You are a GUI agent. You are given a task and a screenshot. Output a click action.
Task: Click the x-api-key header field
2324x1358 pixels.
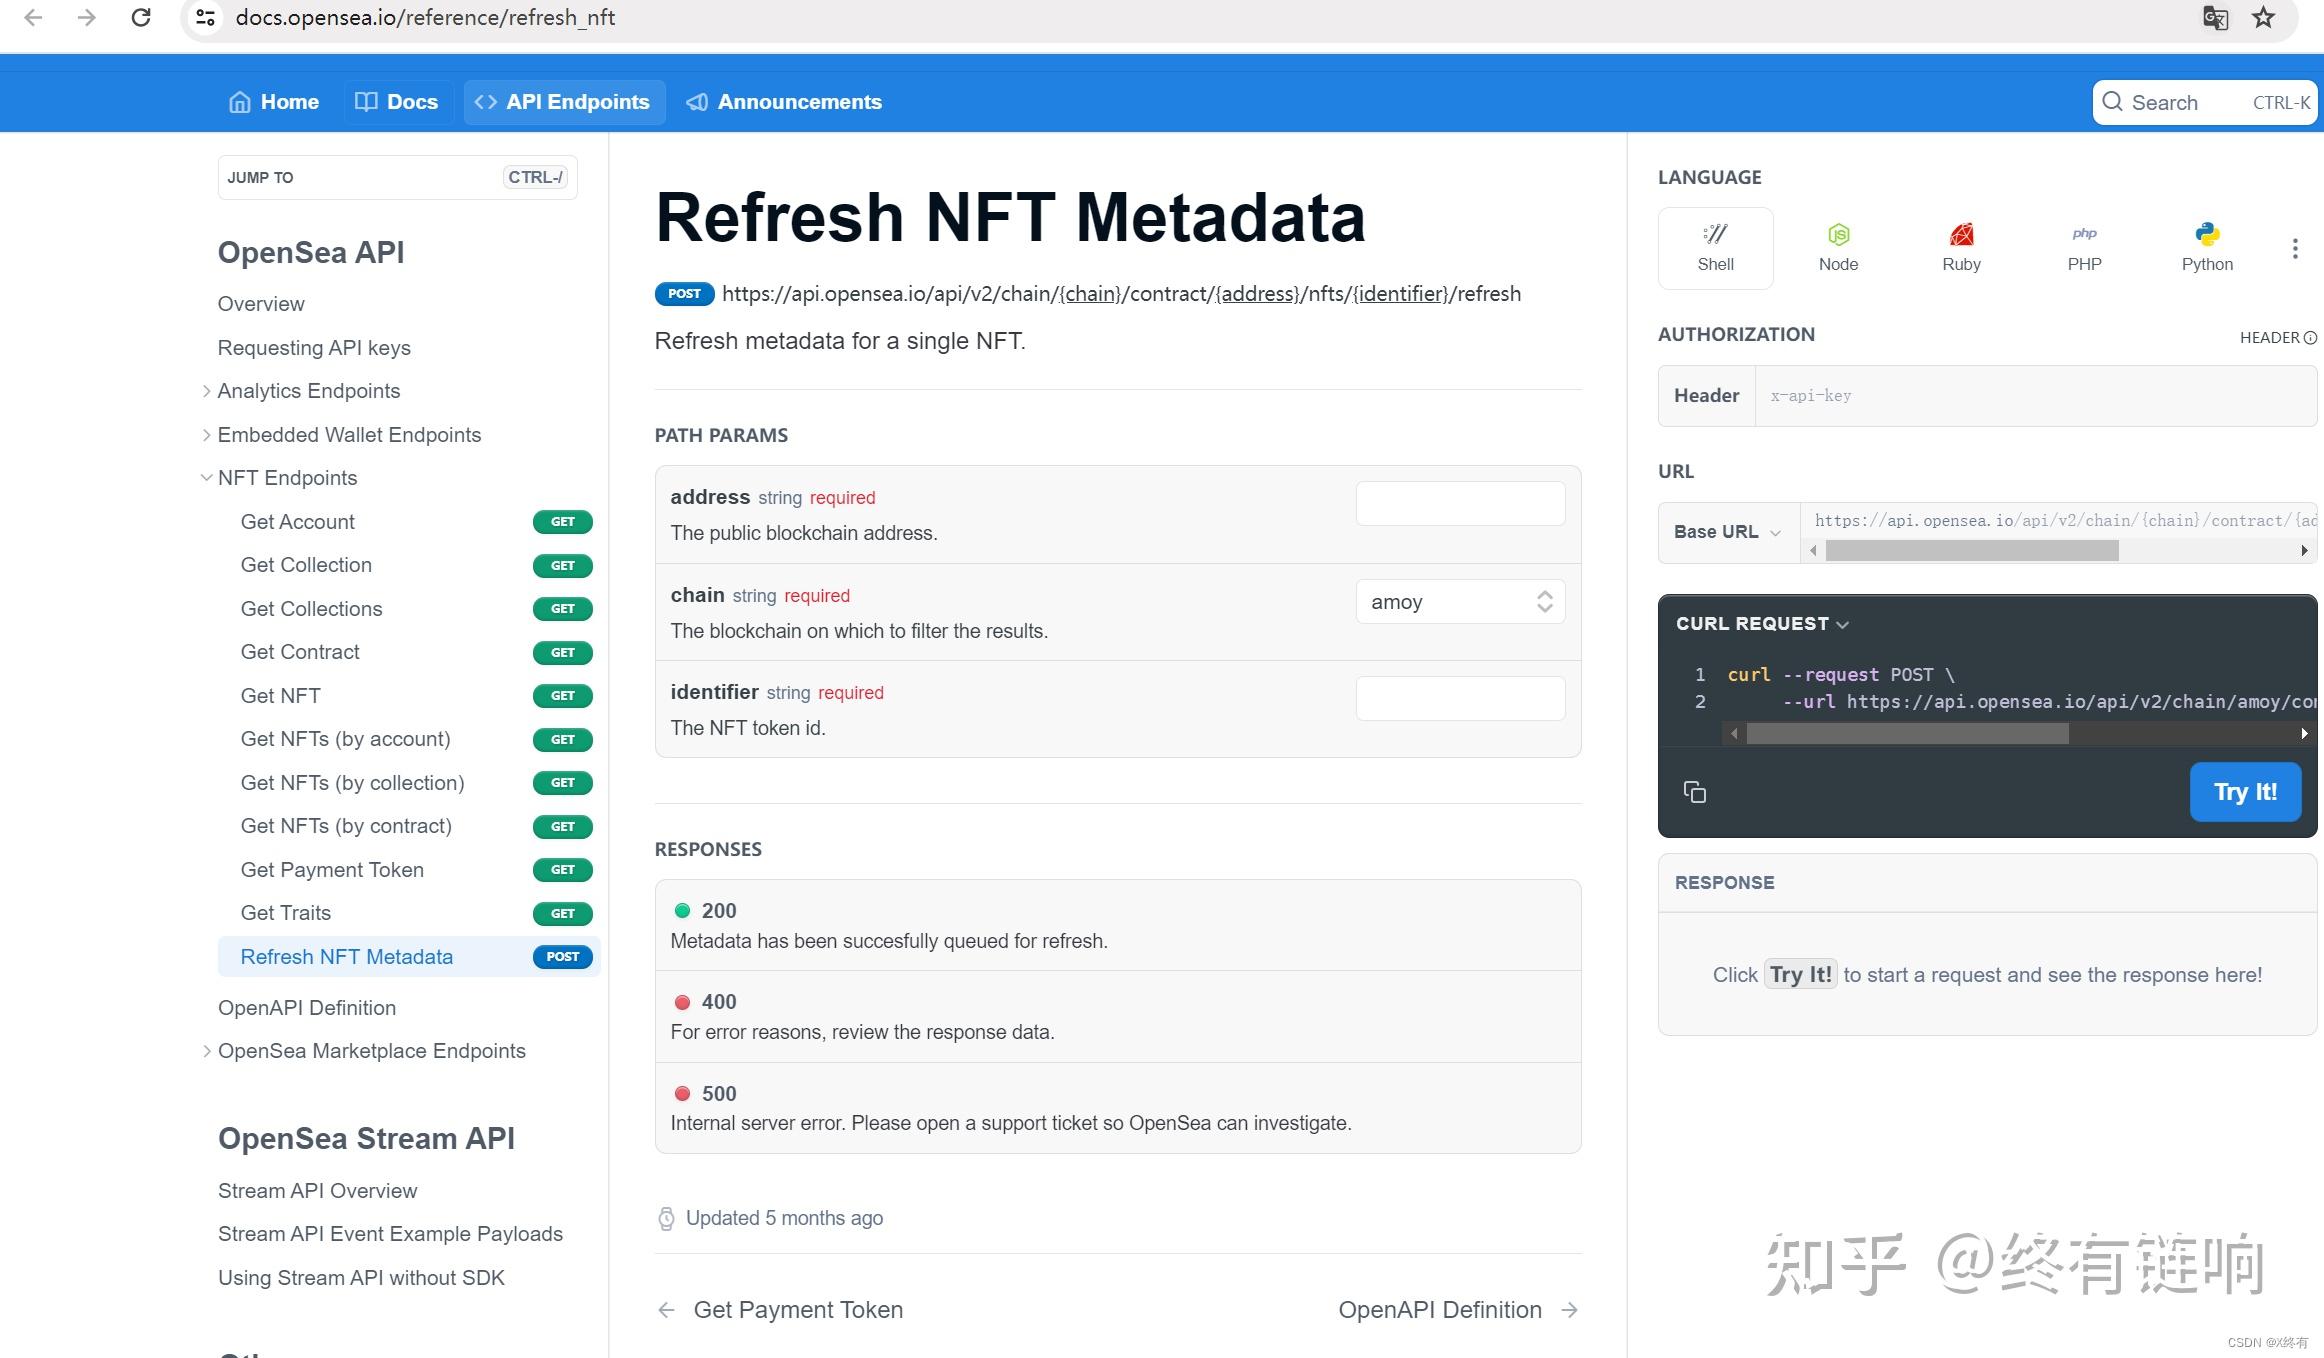[x=2035, y=396]
